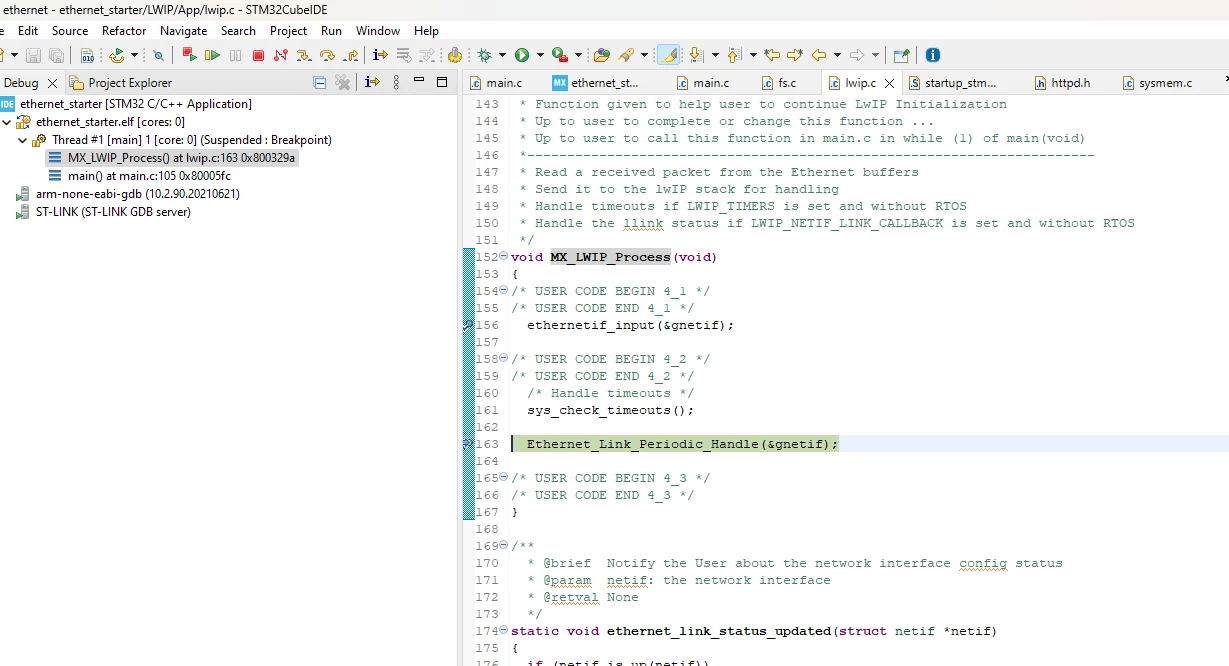Open the Window menu

point(378,31)
